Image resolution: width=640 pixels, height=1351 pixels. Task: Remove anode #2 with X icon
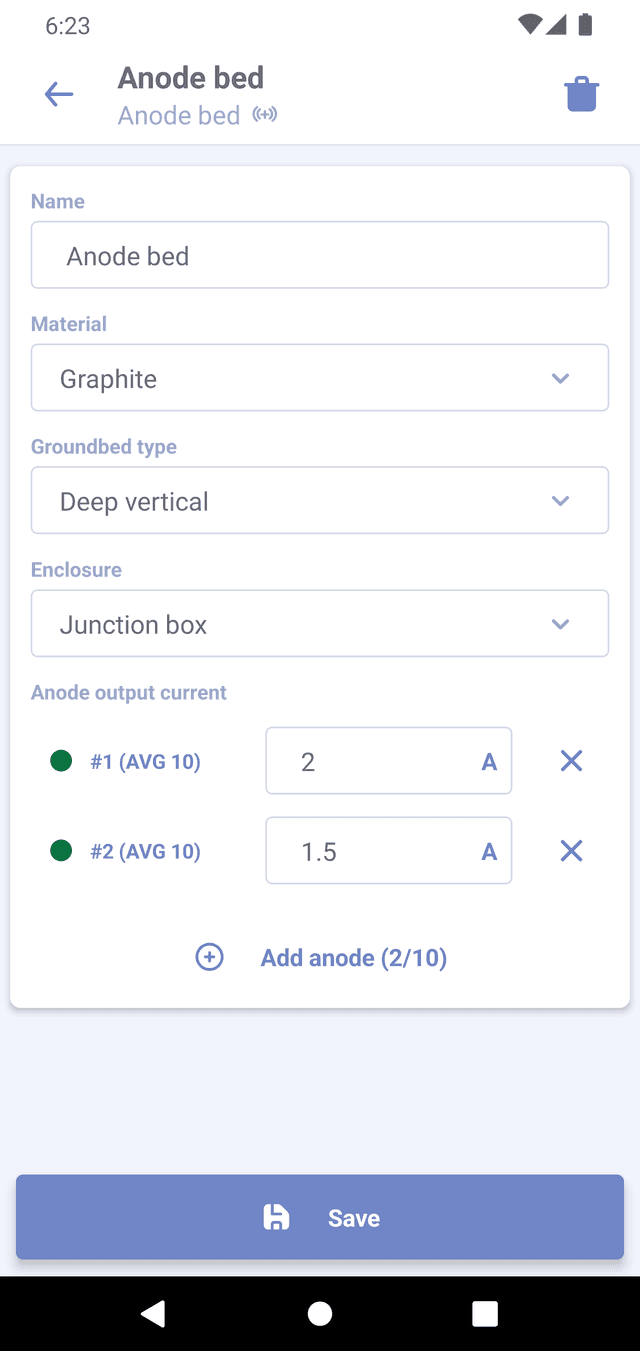click(571, 851)
